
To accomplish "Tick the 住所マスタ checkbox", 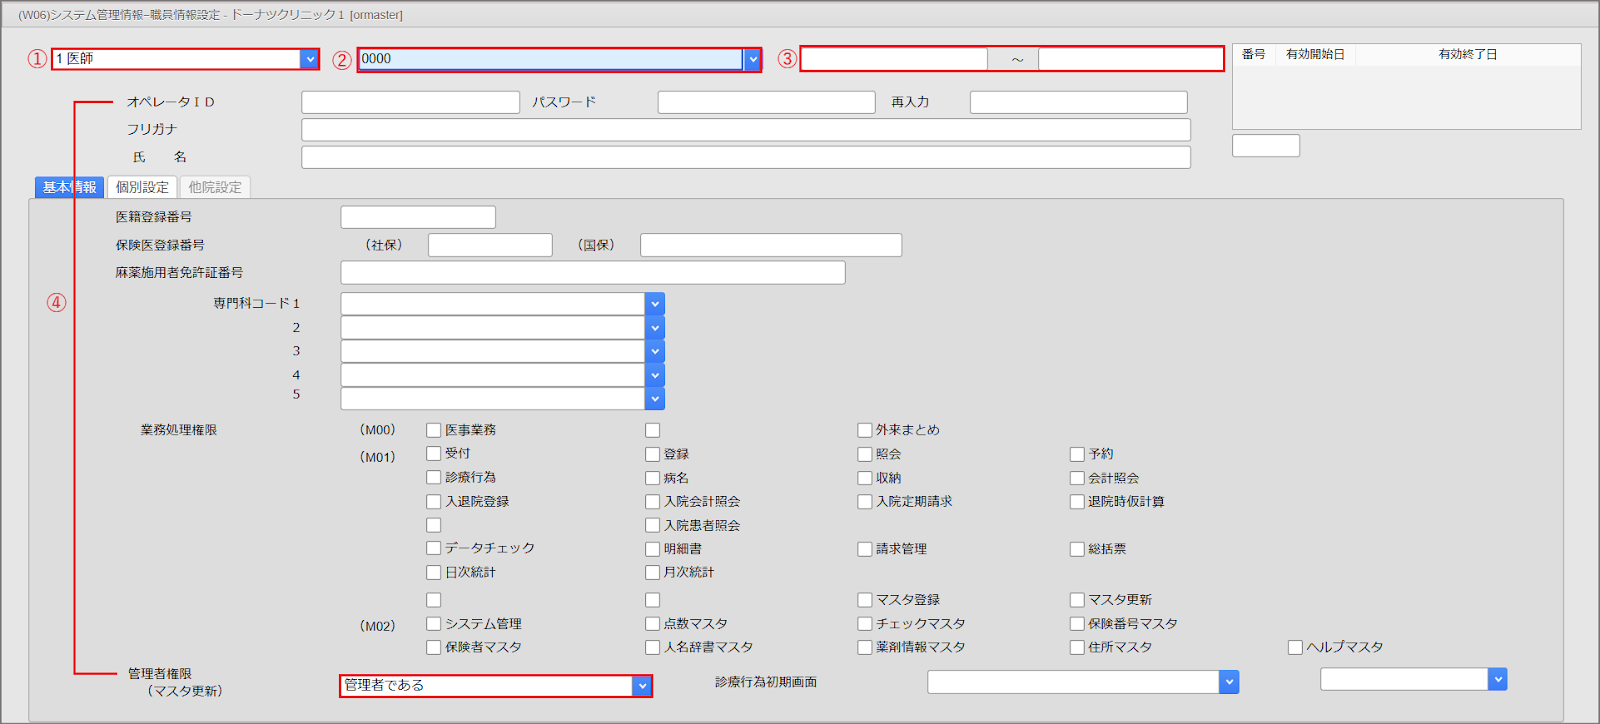I will pyautogui.click(x=1077, y=648).
